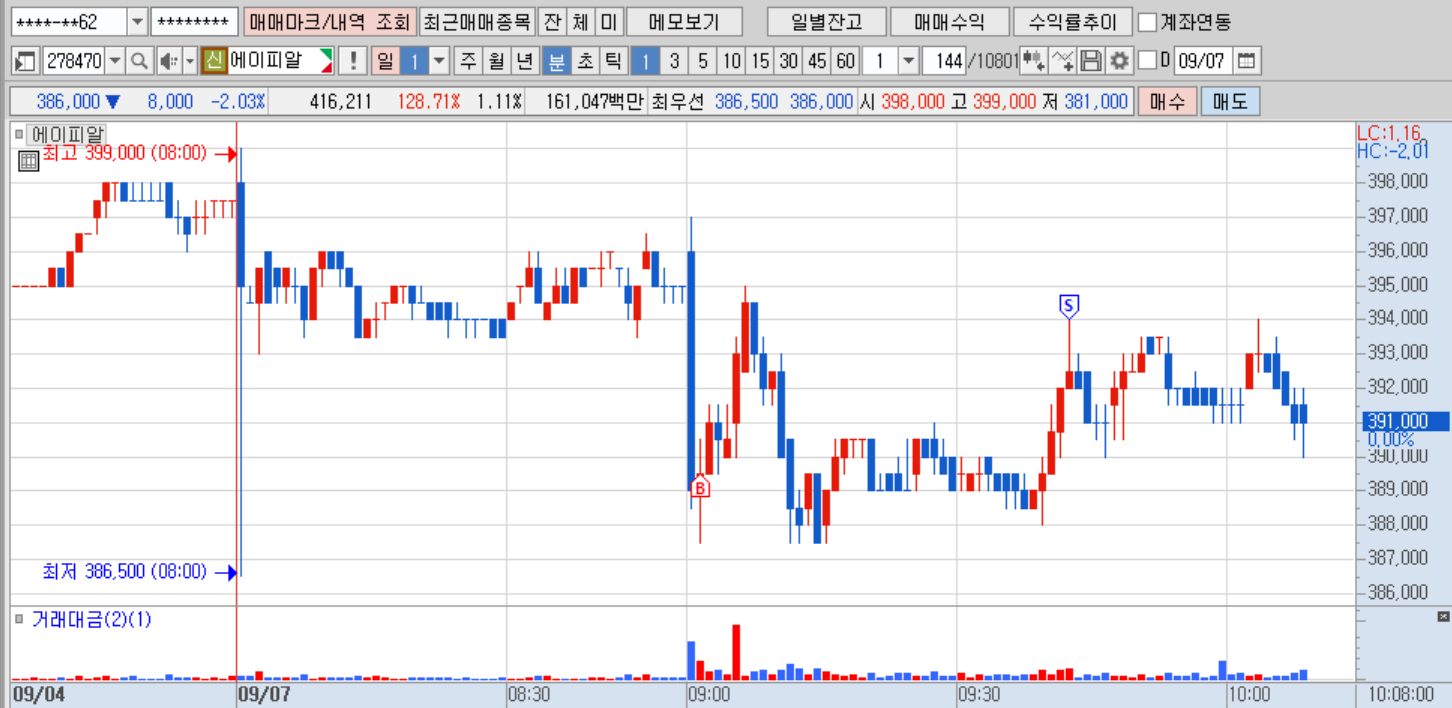Image resolution: width=1452 pixels, height=708 pixels.
Task: Click the grid table icon on chart
Action: [x=28, y=159]
